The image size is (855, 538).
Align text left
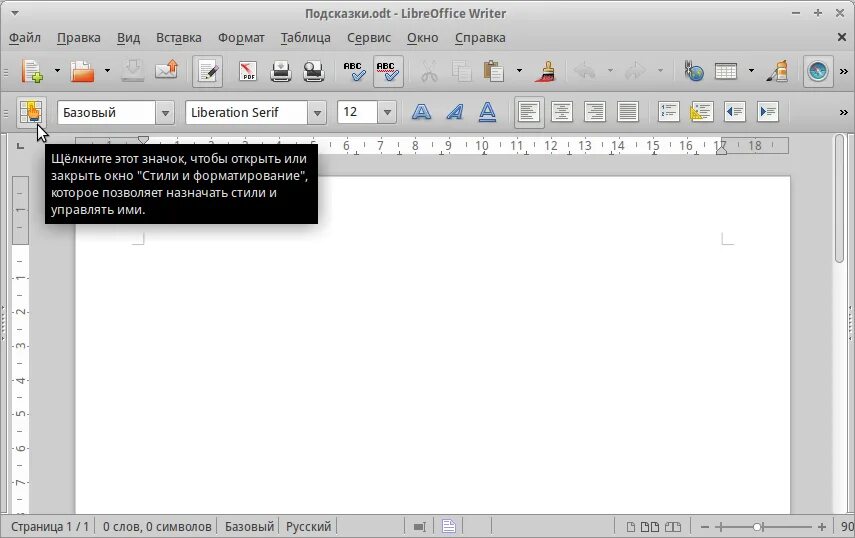(529, 112)
